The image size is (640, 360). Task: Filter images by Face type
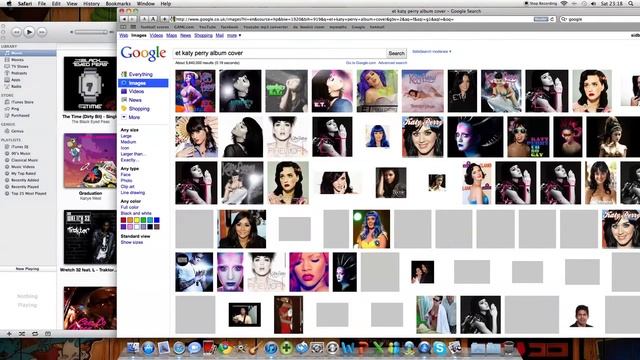click(125, 174)
